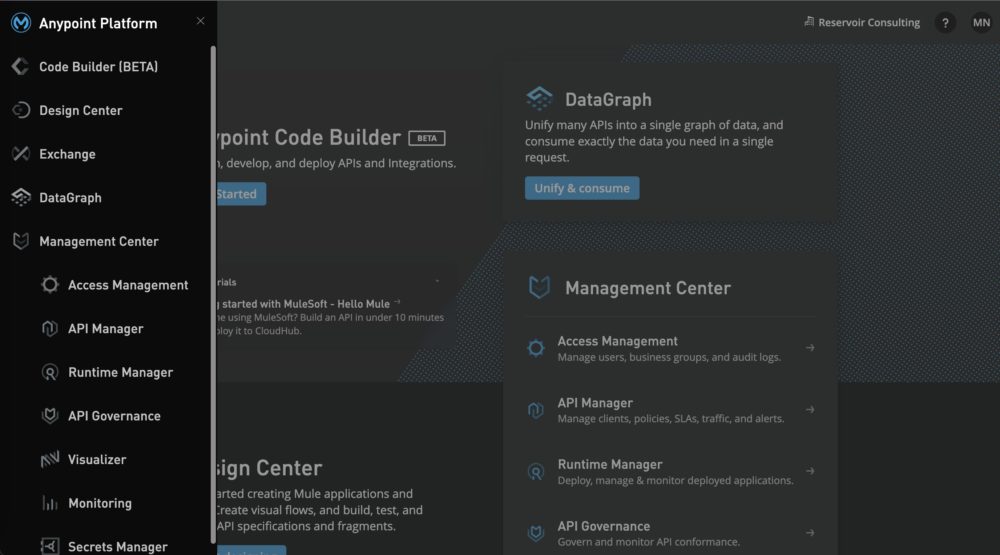Viewport: 1000px width, 555px height.
Task: Open API Manager from the sidebar list
Action: pos(106,329)
